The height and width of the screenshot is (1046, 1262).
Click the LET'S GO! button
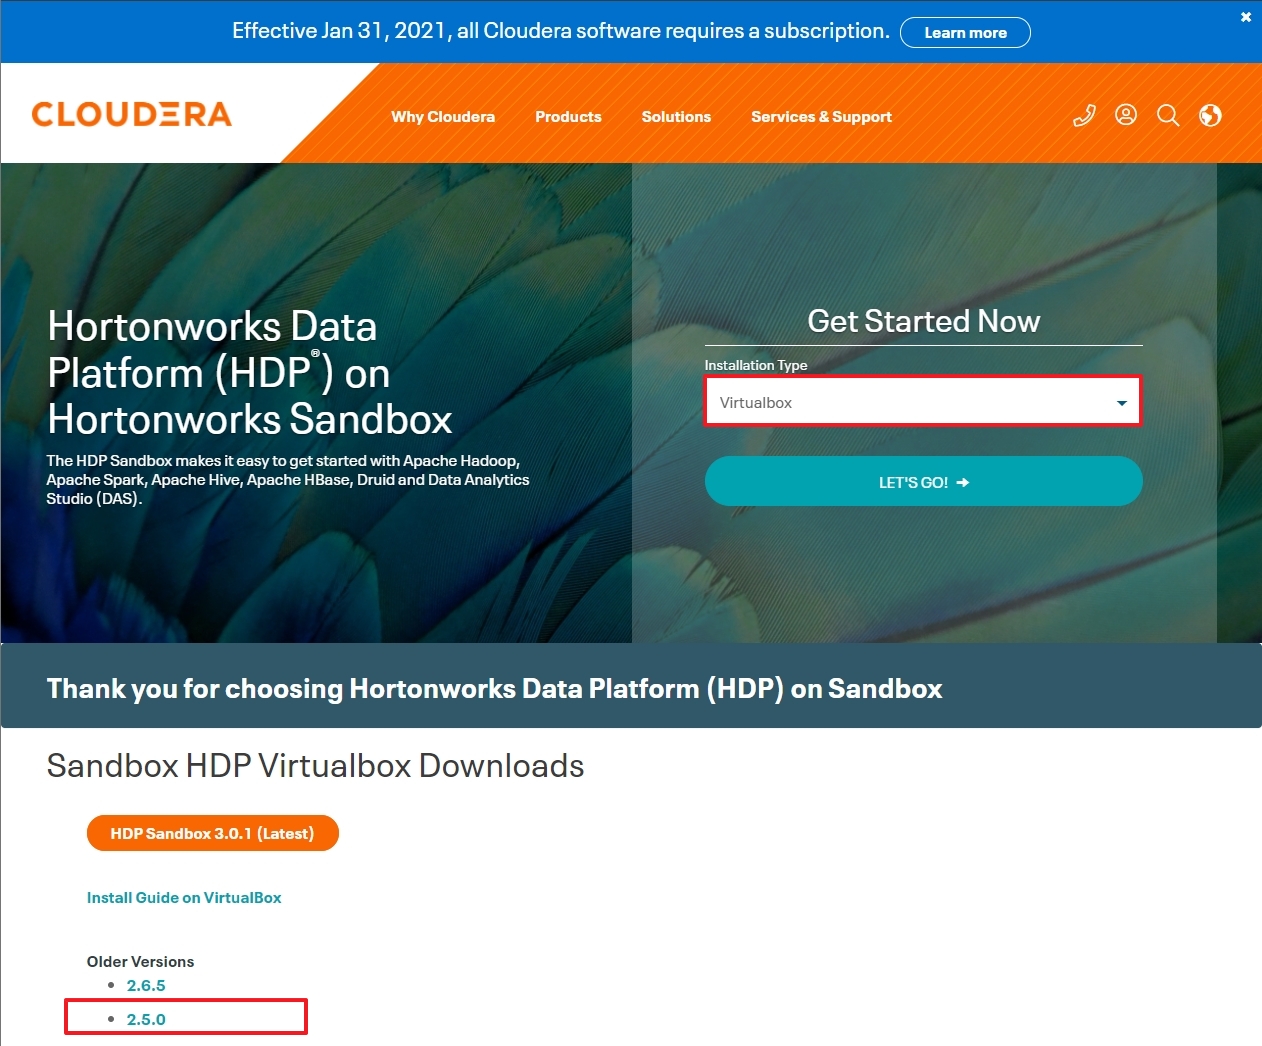[923, 481]
